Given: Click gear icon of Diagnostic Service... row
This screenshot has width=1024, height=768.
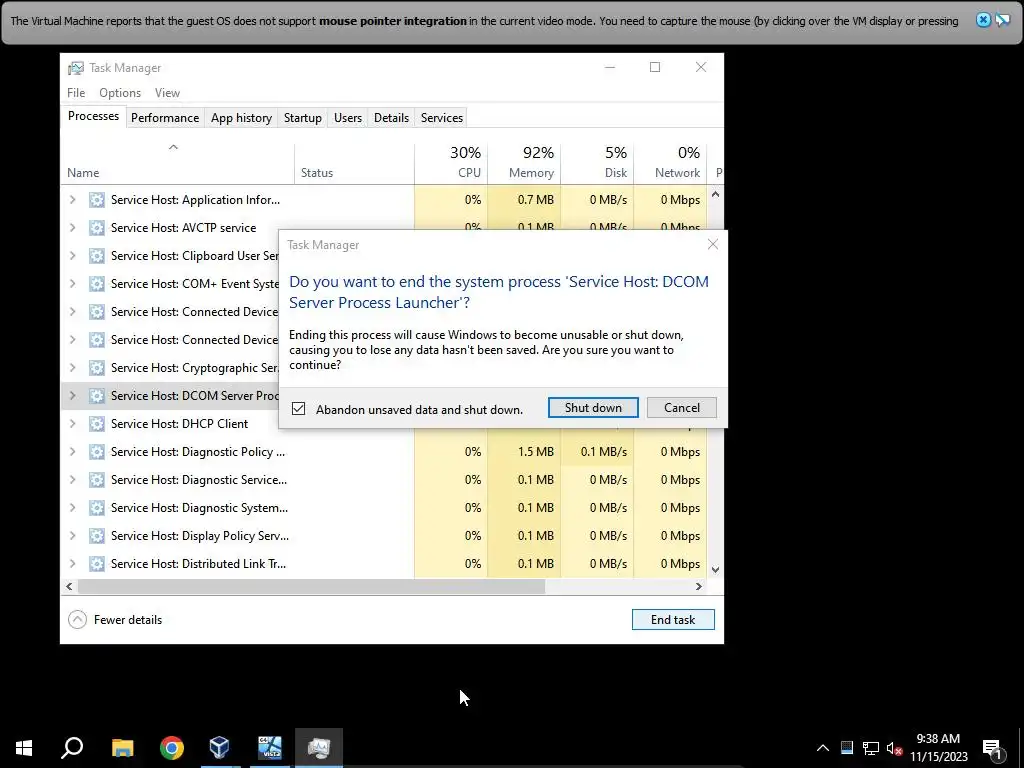Looking at the screenshot, I should click(97, 480).
